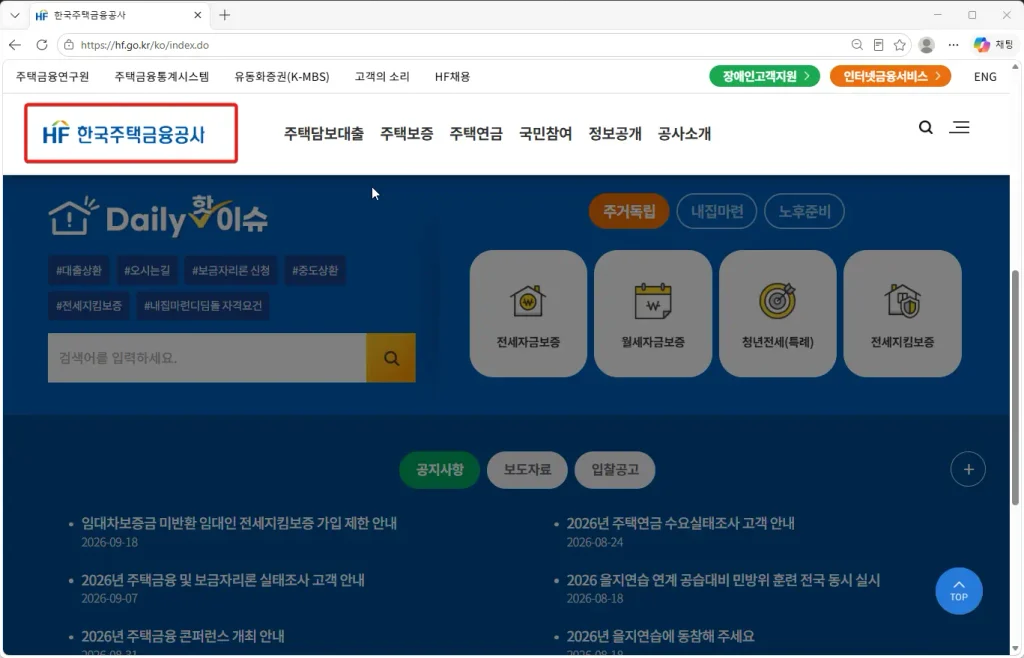This screenshot has width=1024, height=658.
Task: Click the site info lock icon
Action: tap(69, 45)
